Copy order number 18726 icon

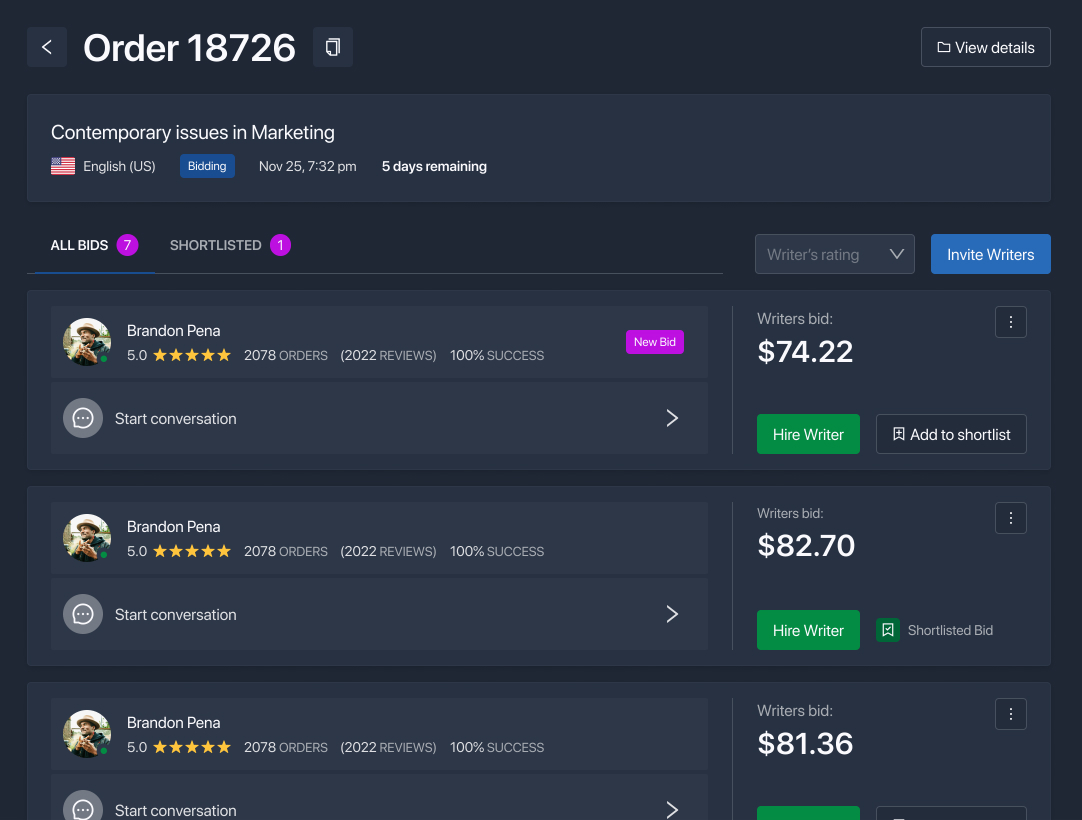[x=333, y=47]
